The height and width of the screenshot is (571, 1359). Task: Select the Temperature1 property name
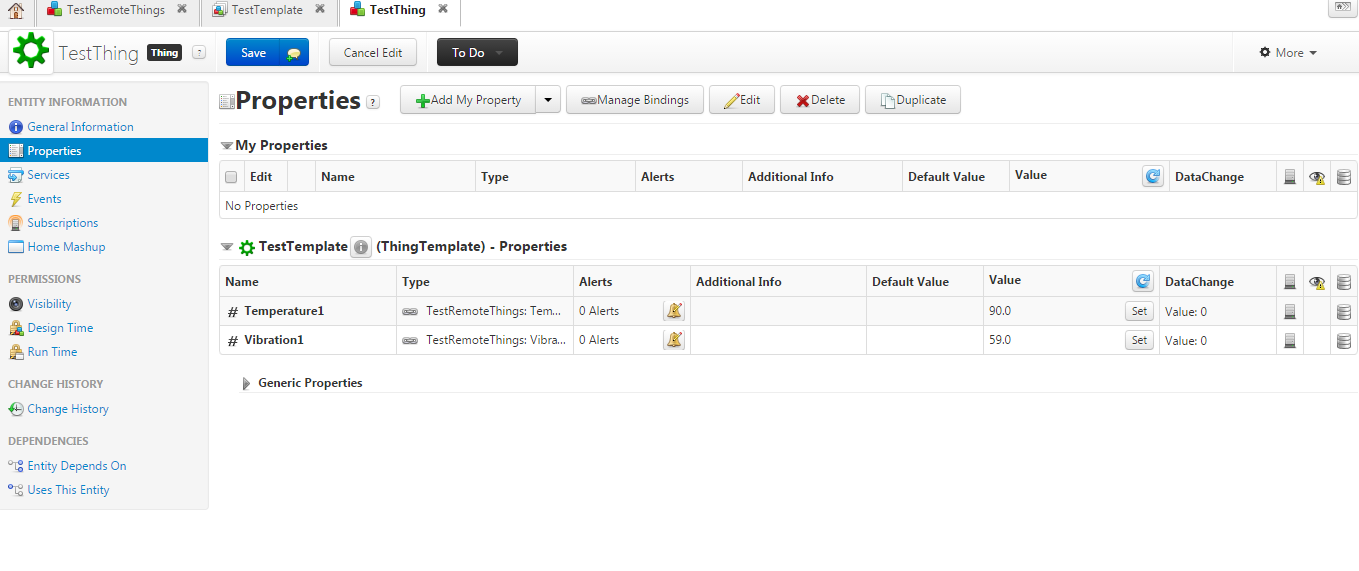[x=284, y=311]
